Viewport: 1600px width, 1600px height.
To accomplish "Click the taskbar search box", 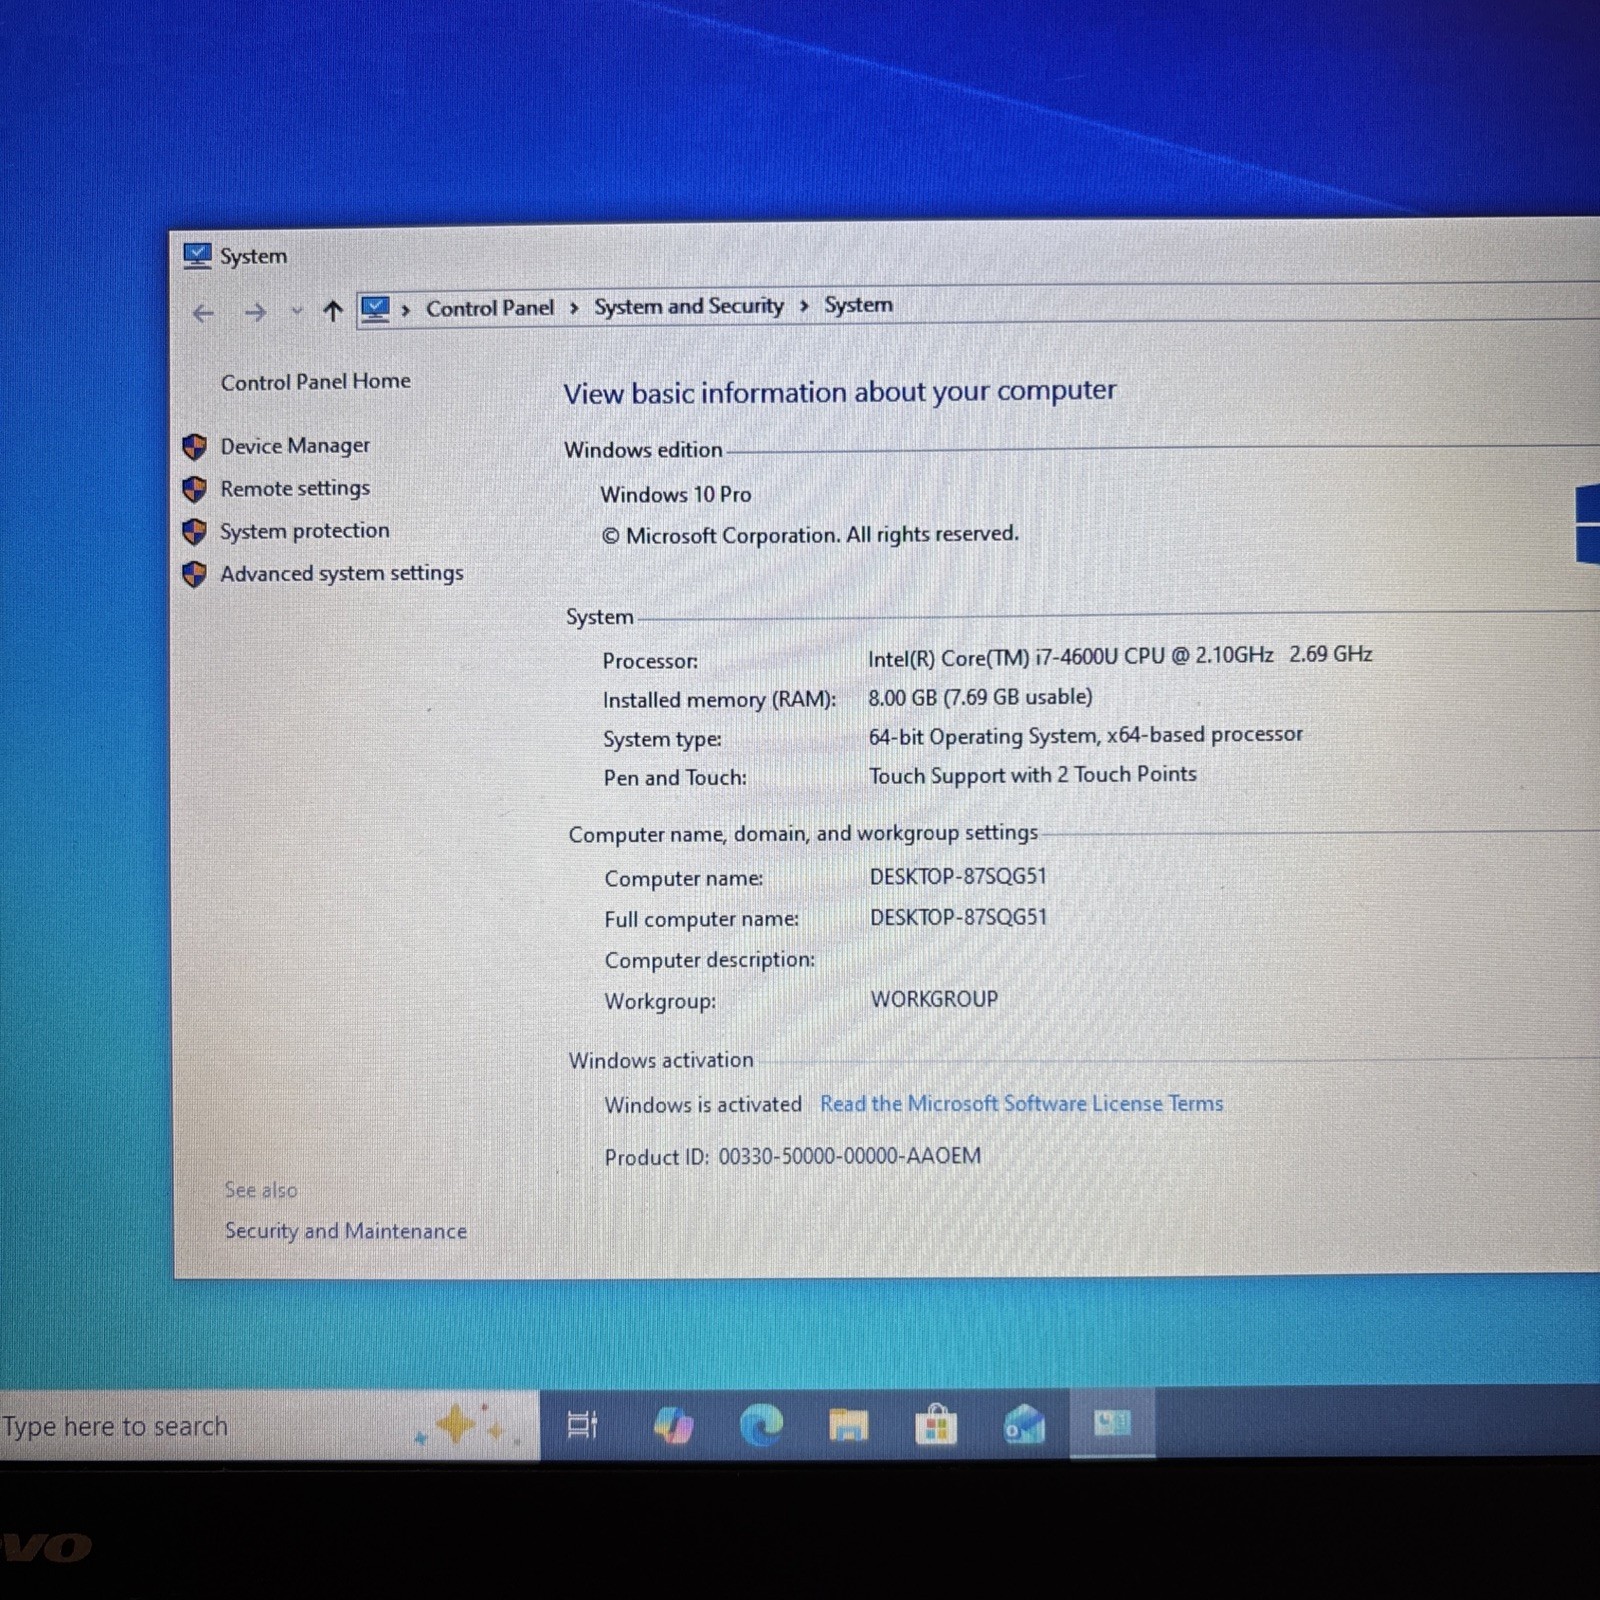I will (269, 1426).
